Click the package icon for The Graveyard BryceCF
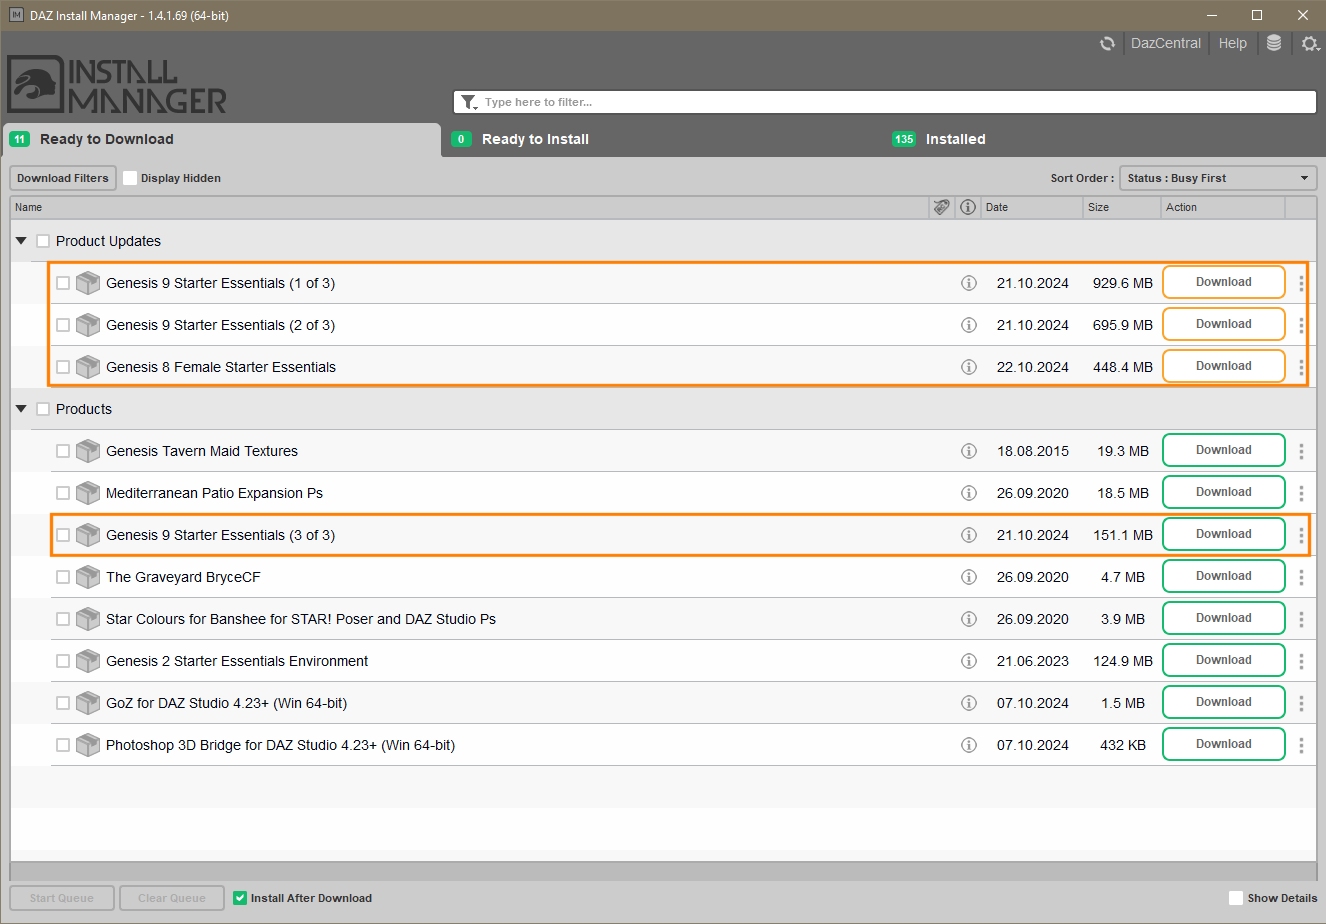This screenshot has height=924, width=1326. pyautogui.click(x=88, y=577)
